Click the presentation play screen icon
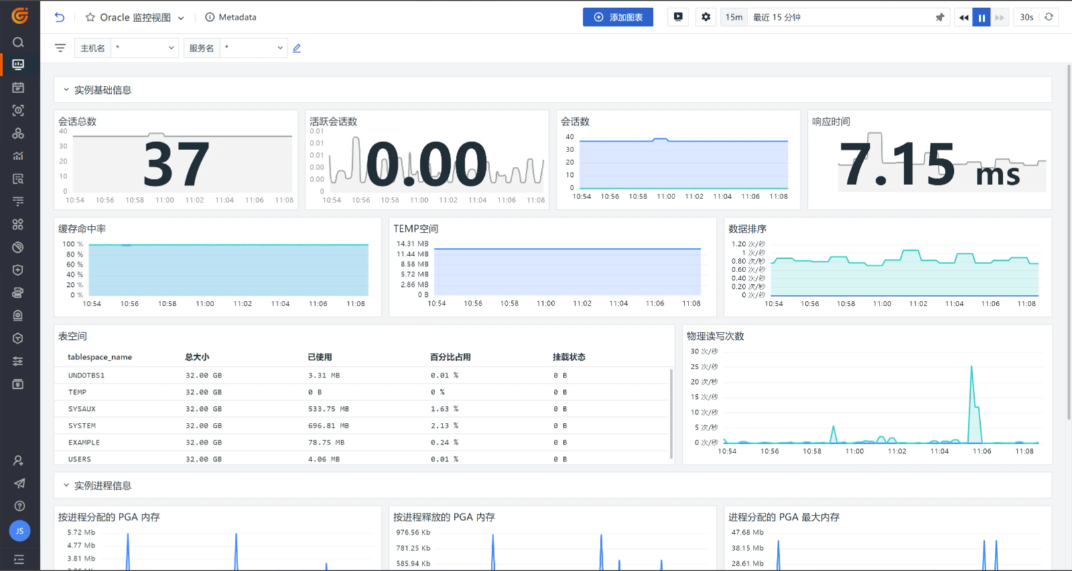 678,17
